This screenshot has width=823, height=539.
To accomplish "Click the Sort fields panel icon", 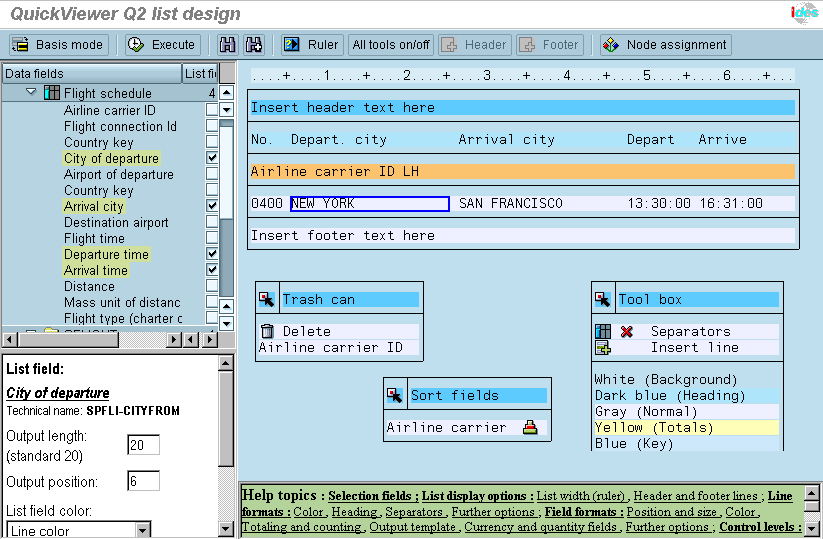I will pos(395,395).
